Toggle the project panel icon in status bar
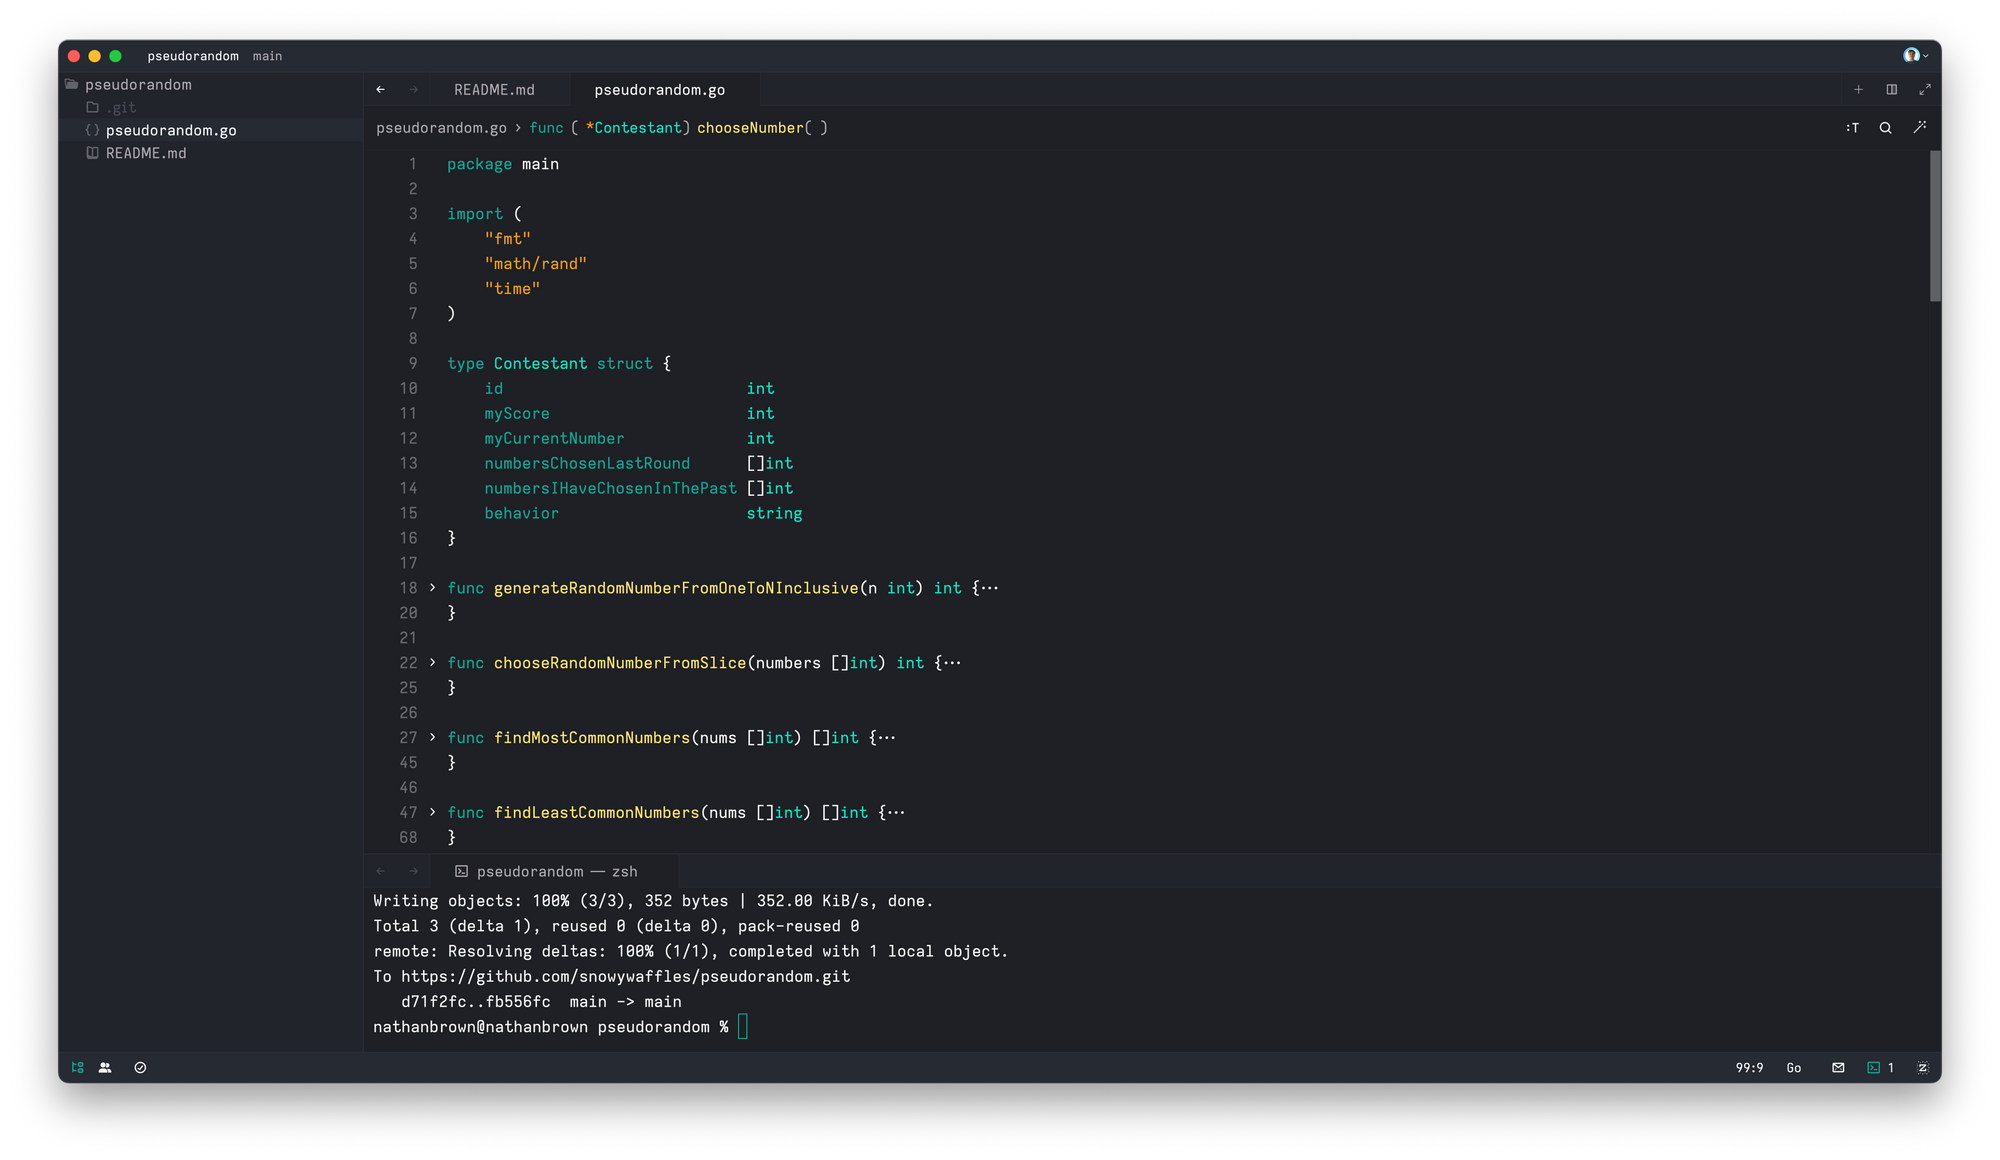This screenshot has width=2000, height=1160. coord(78,1068)
